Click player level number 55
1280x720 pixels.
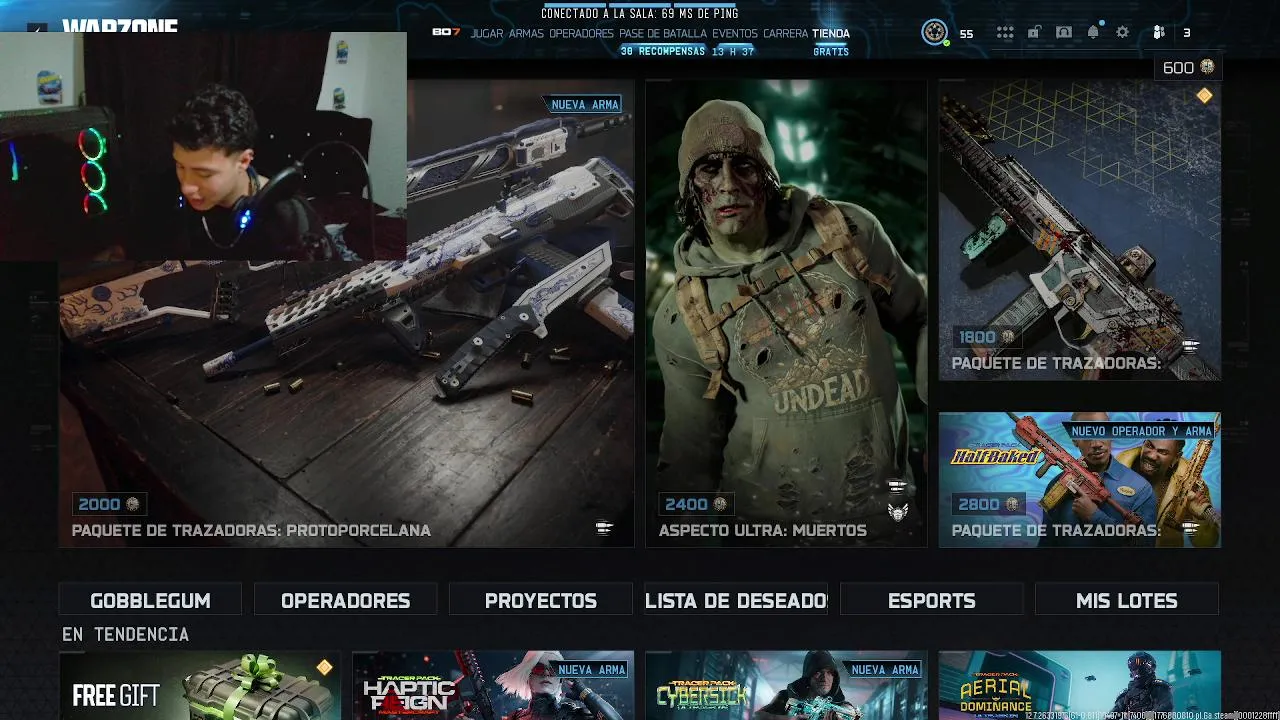(x=966, y=34)
